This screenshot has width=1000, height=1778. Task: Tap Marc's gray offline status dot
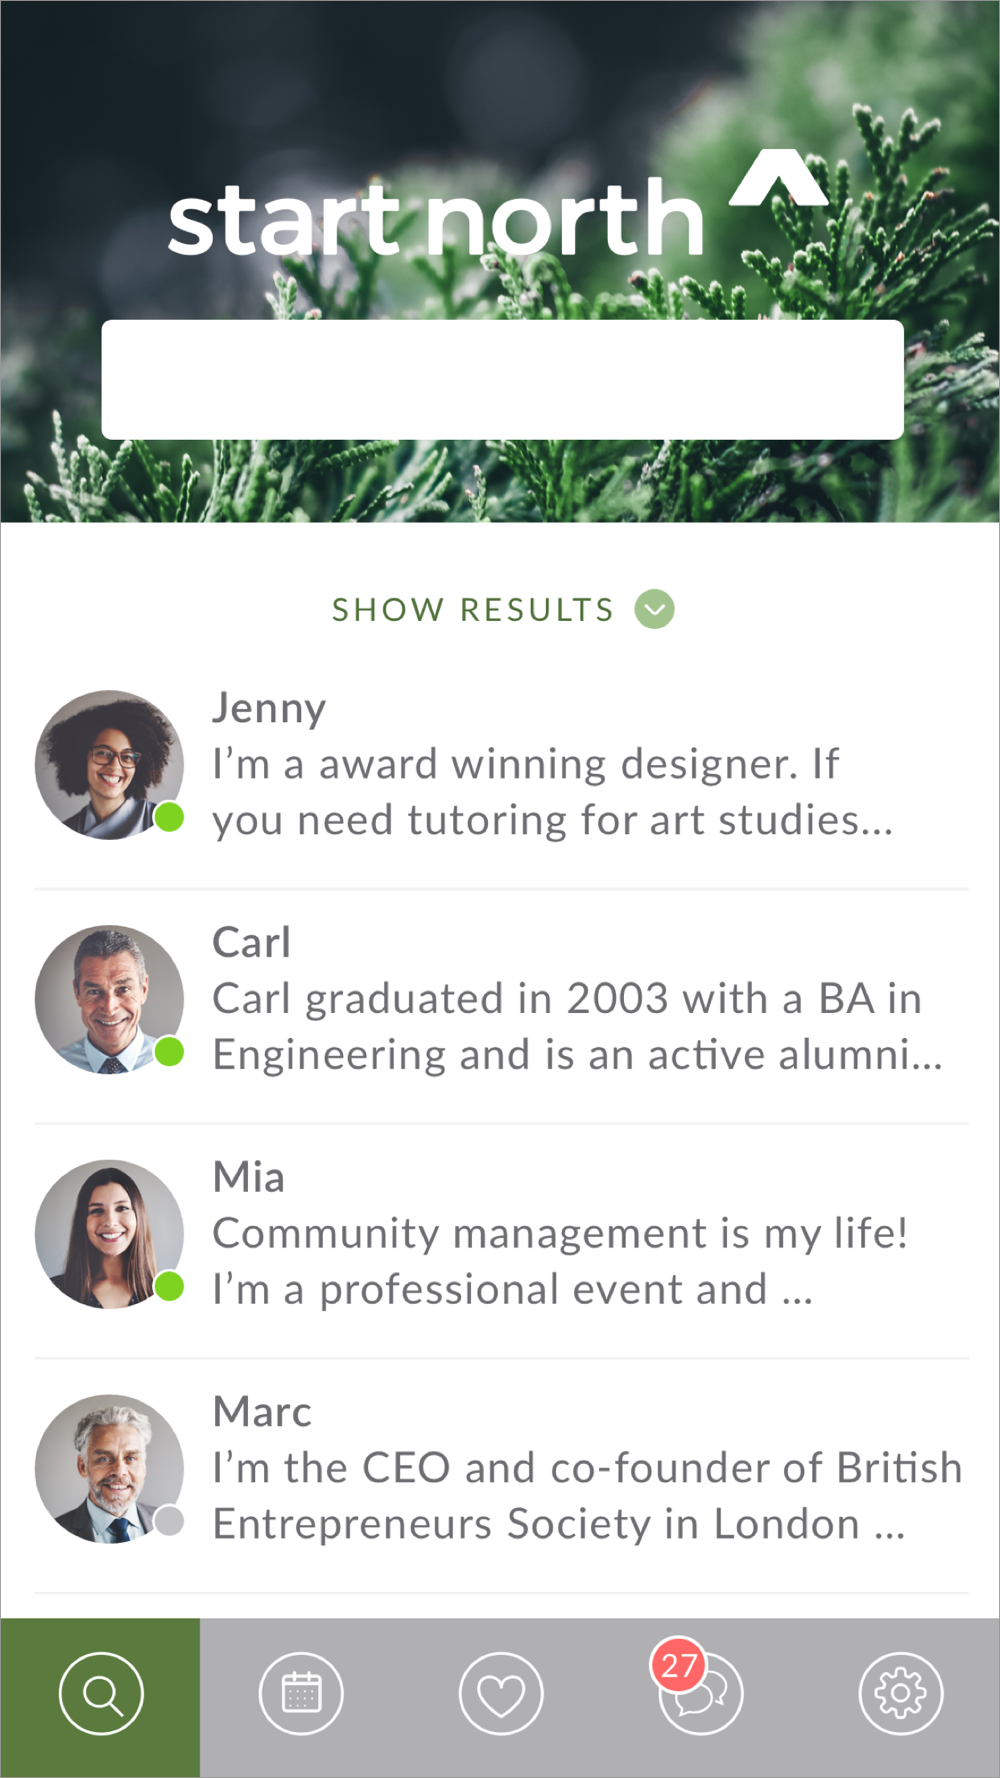click(x=170, y=1521)
